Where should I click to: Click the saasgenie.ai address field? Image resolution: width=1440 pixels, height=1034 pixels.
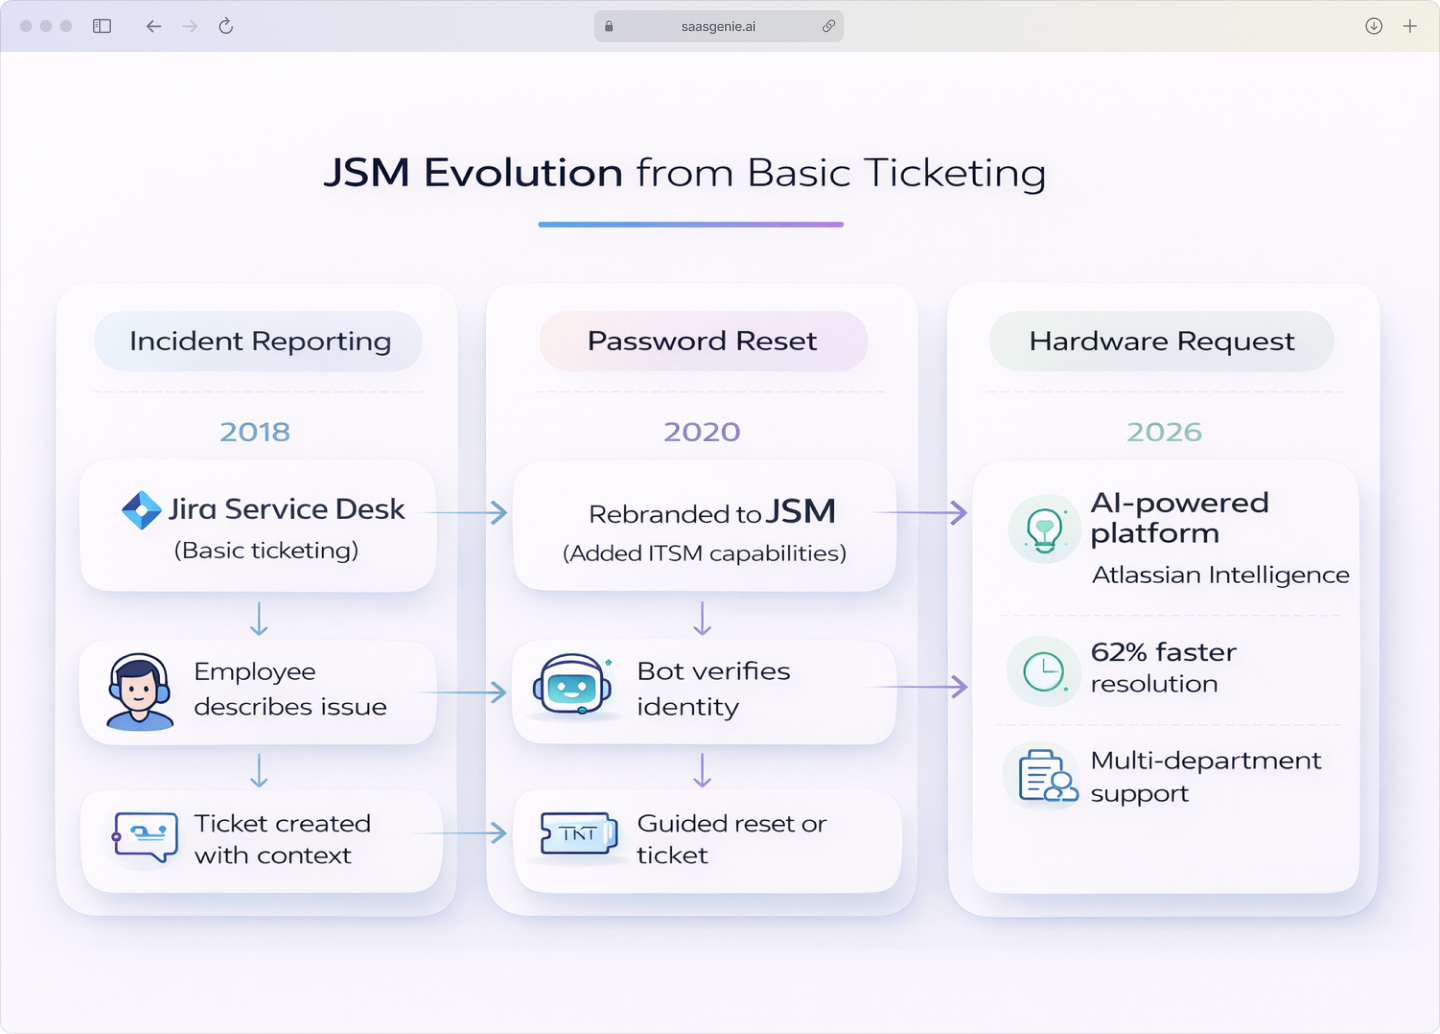click(719, 26)
